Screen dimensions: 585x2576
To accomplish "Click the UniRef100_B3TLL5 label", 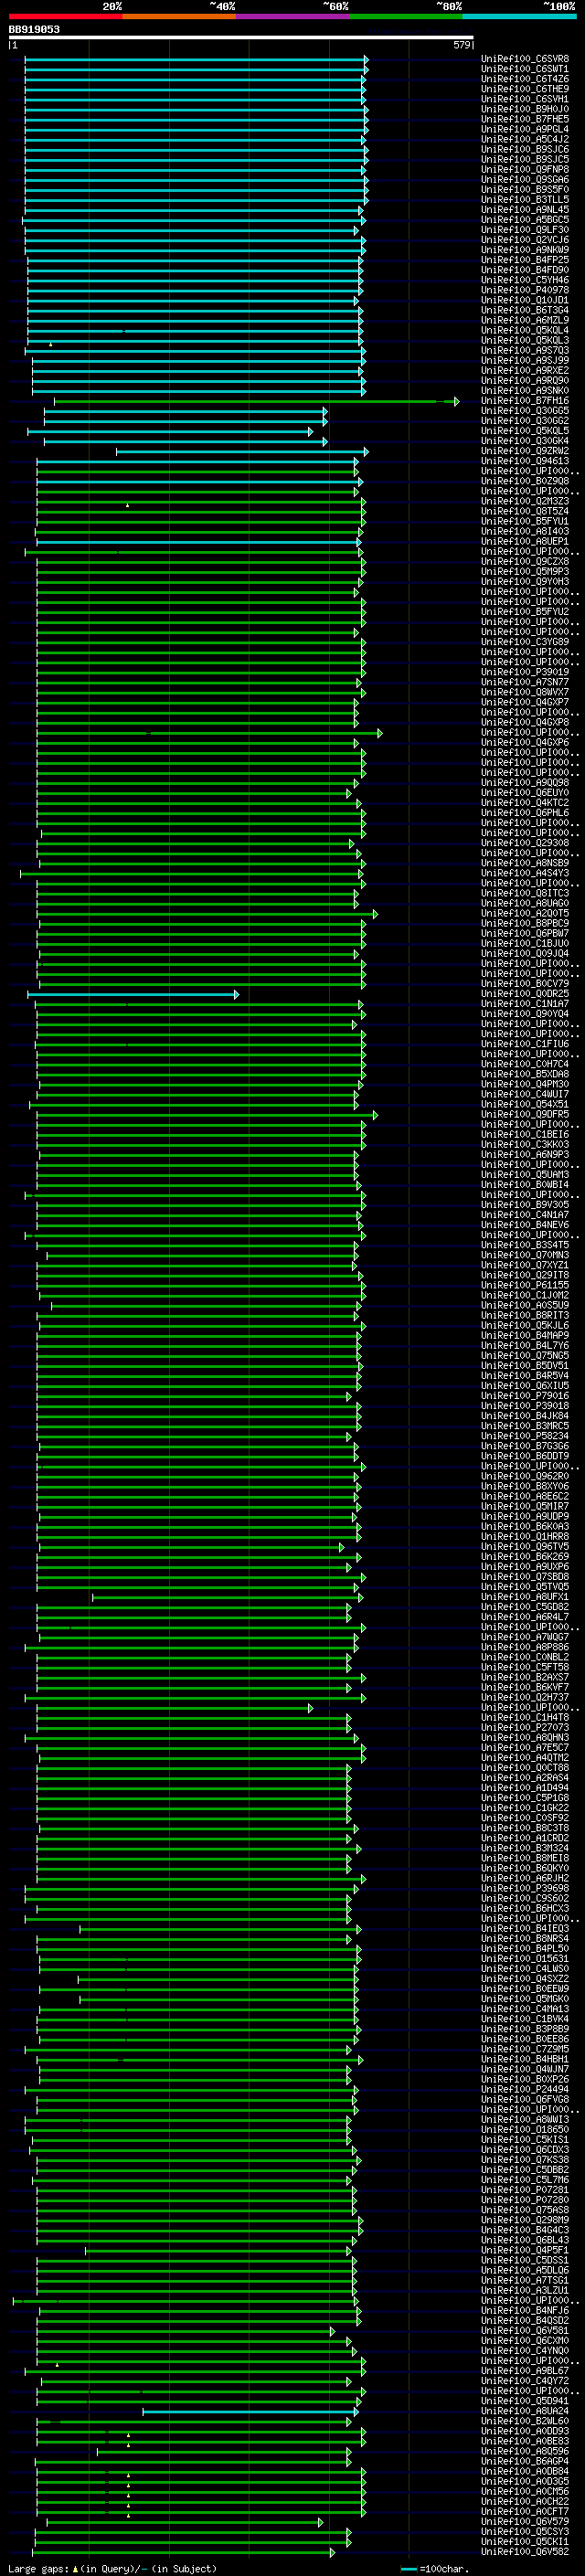I will click(x=525, y=200).
